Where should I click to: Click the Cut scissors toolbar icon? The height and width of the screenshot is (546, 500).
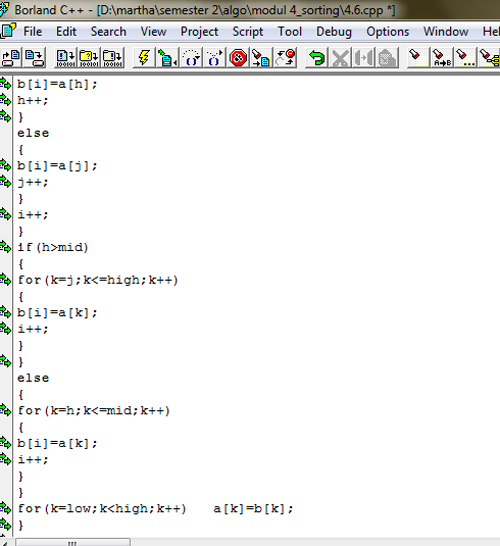(340, 57)
